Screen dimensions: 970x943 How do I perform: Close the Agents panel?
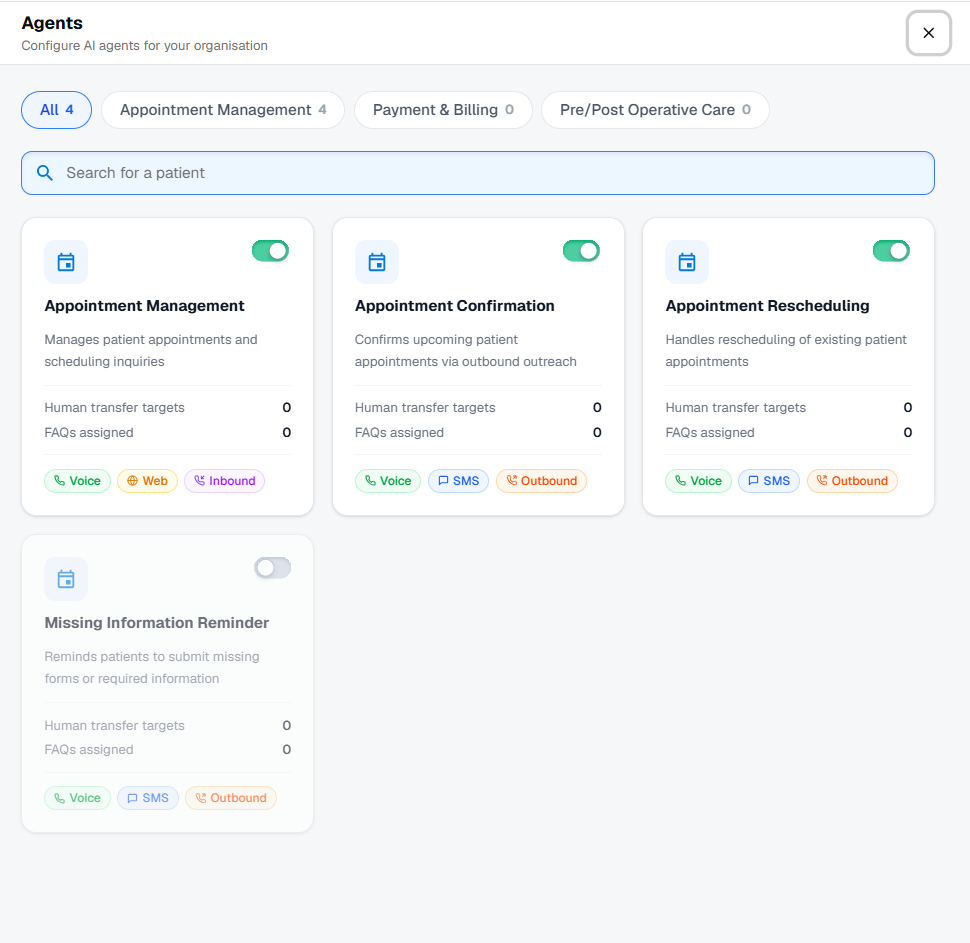point(928,33)
